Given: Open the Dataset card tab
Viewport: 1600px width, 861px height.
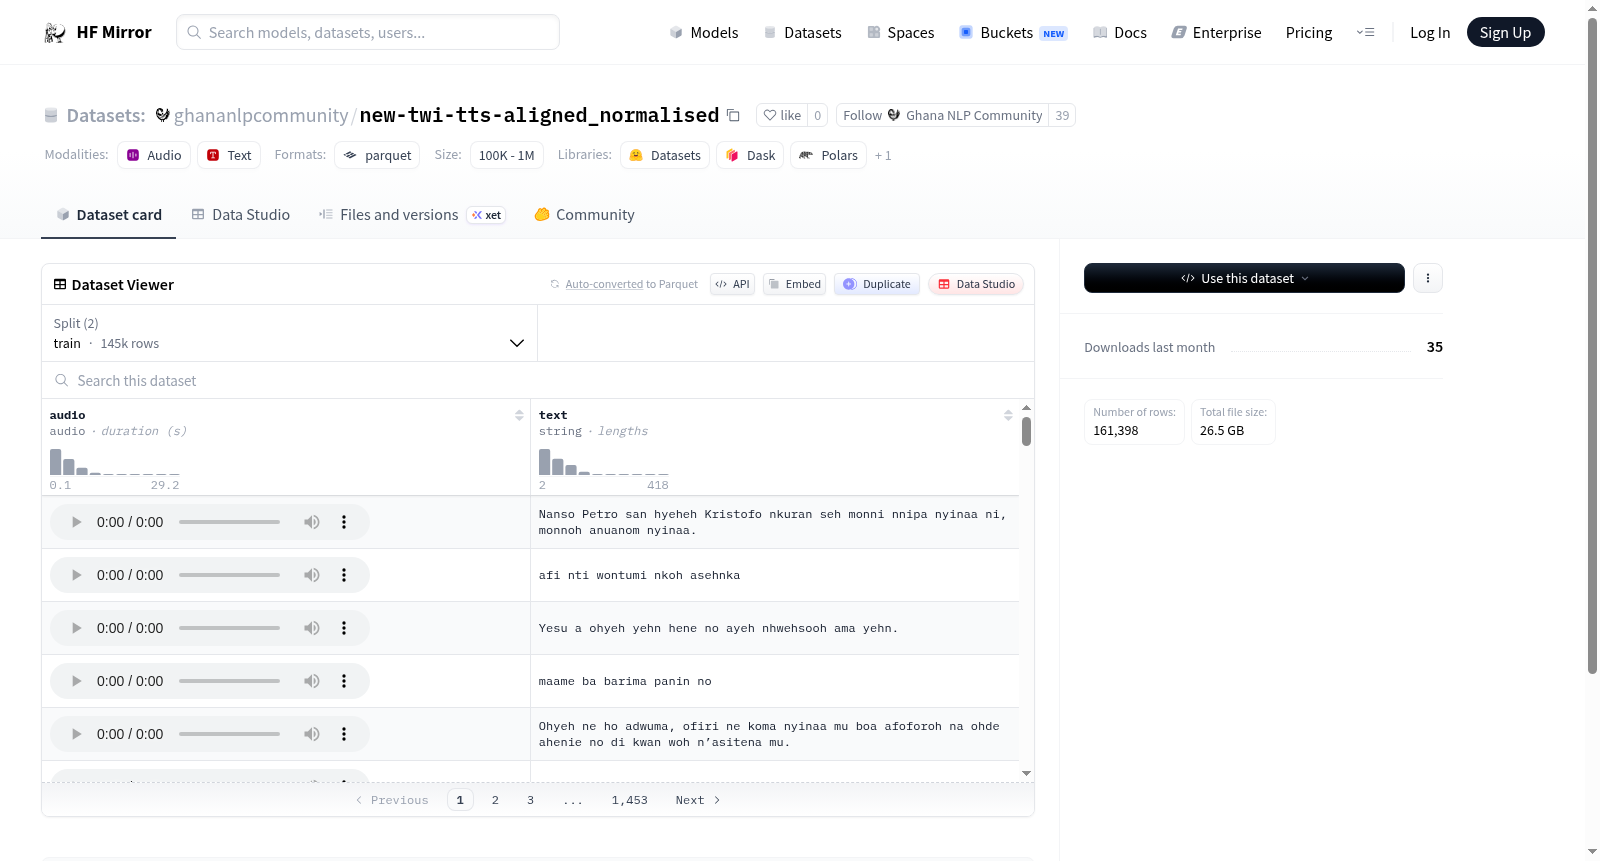Looking at the screenshot, I should pyautogui.click(x=108, y=215).
